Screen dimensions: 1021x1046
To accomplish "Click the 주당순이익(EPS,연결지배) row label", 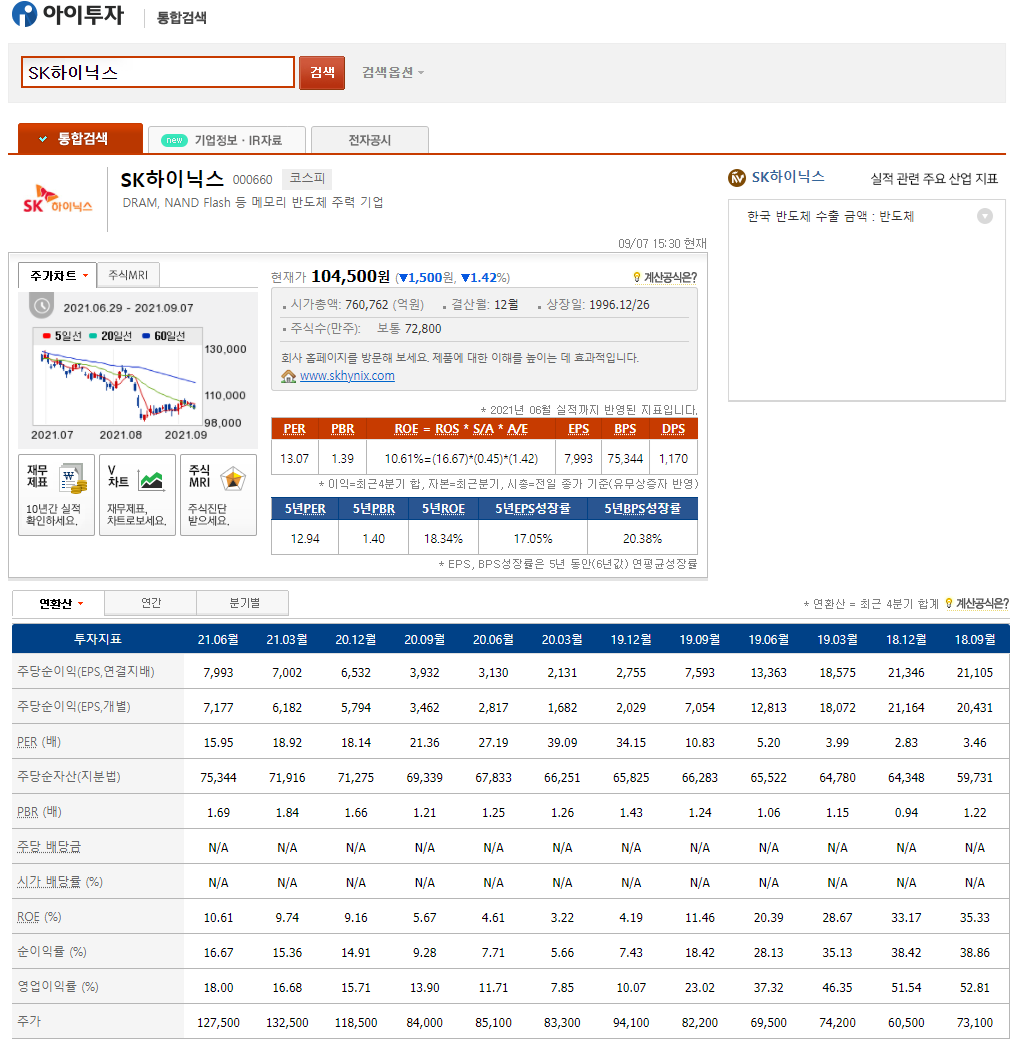I will pos(85,672).
